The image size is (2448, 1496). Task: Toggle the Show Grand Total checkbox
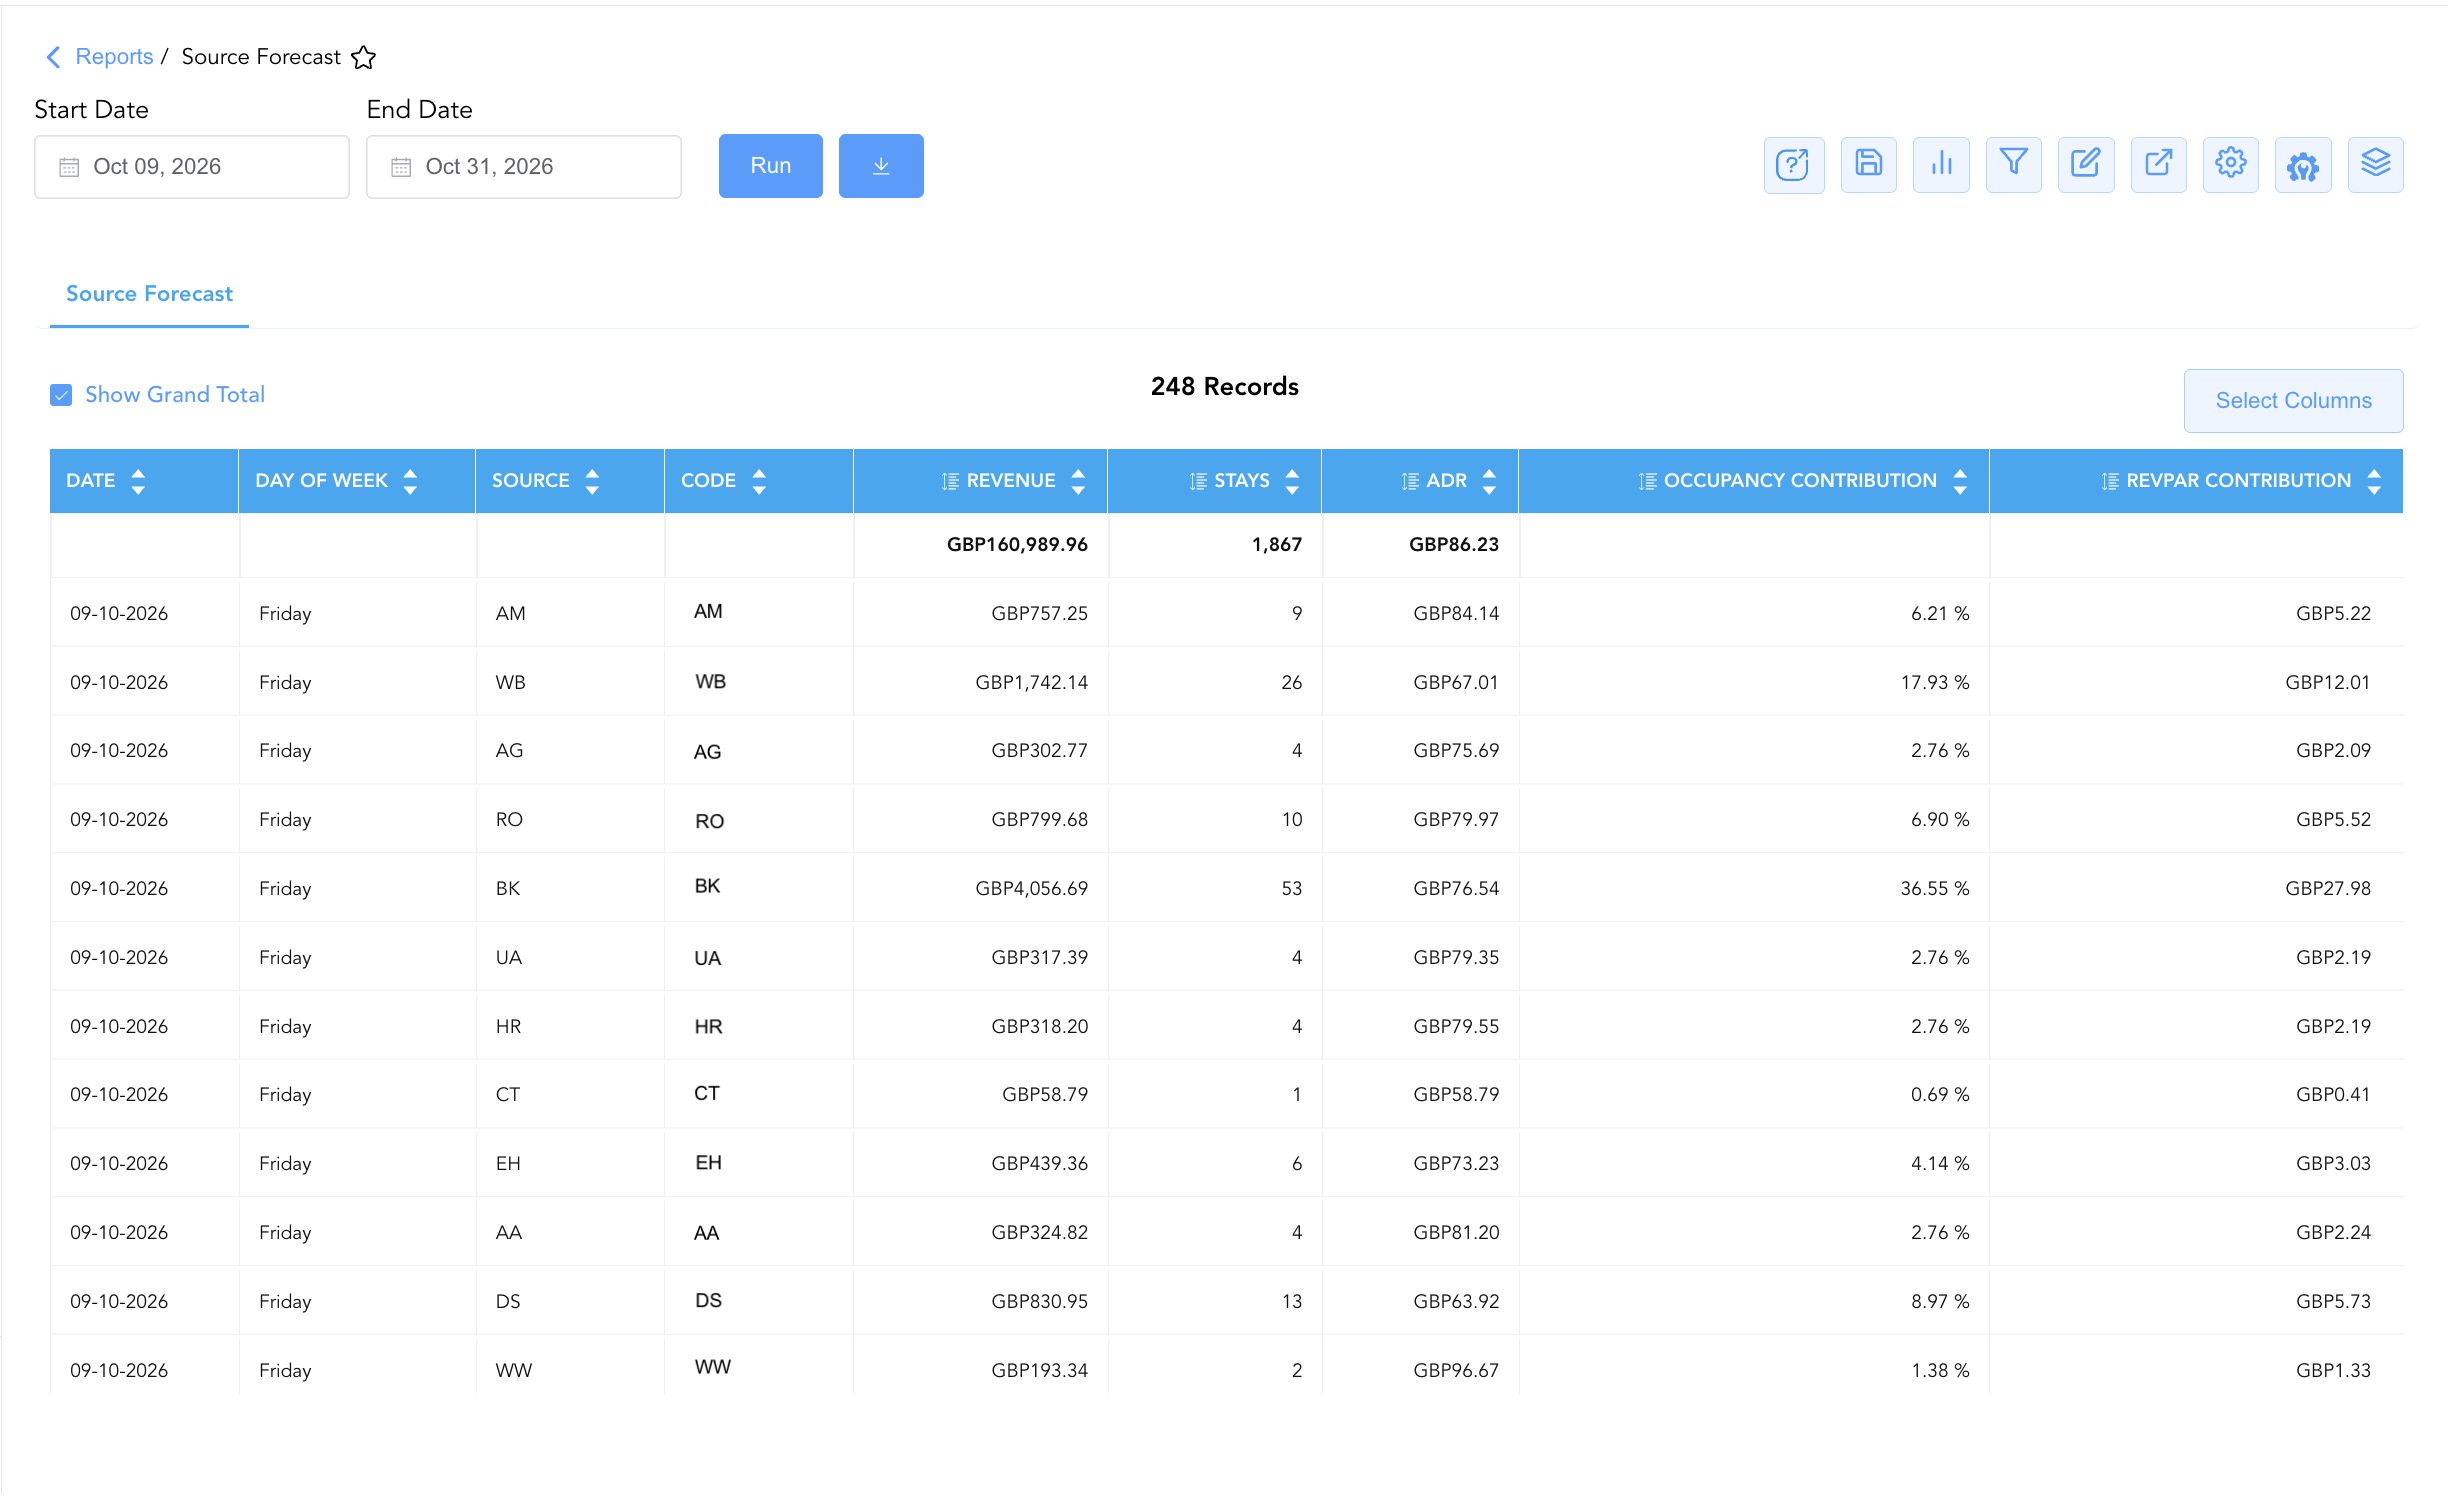[x=61, y=395]
